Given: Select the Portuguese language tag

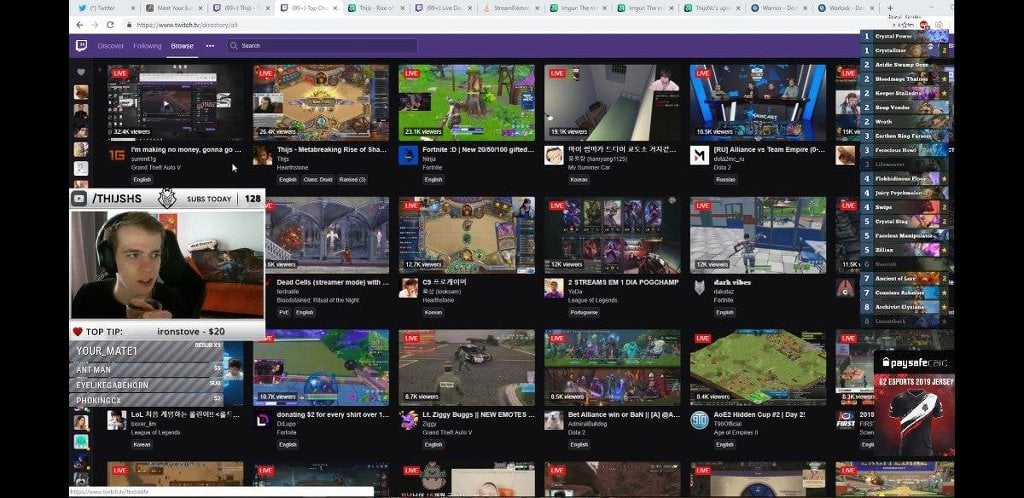Looking at the screenshot, I should [x=583, y=313].
